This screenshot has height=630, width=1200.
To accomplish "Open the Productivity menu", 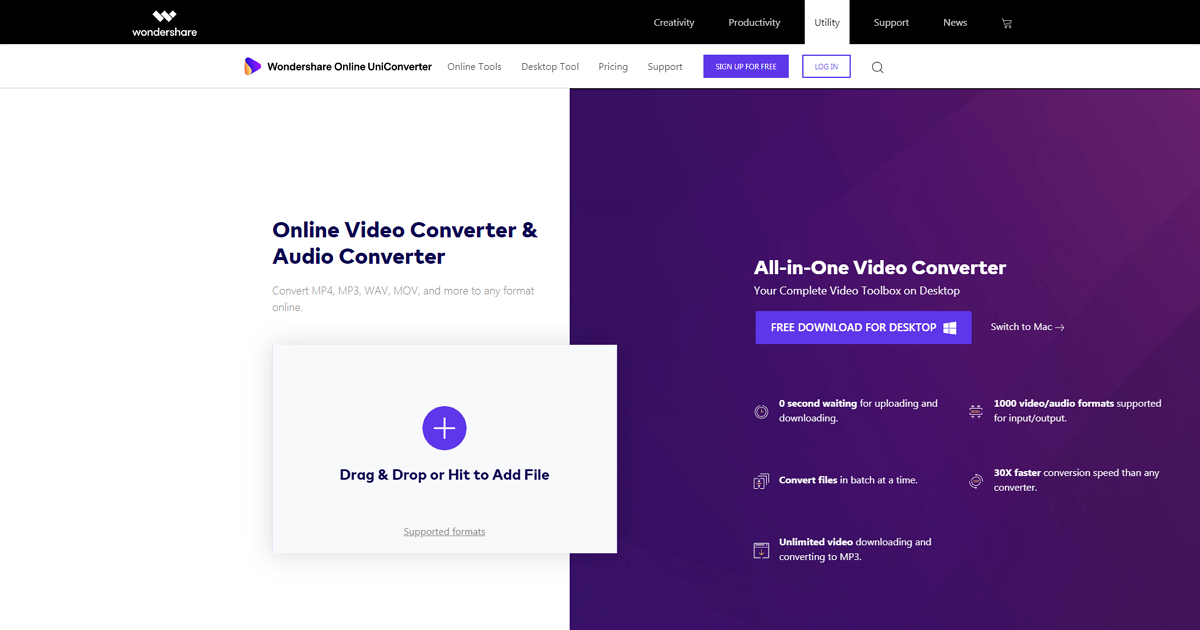I will [x=754, y=22].
